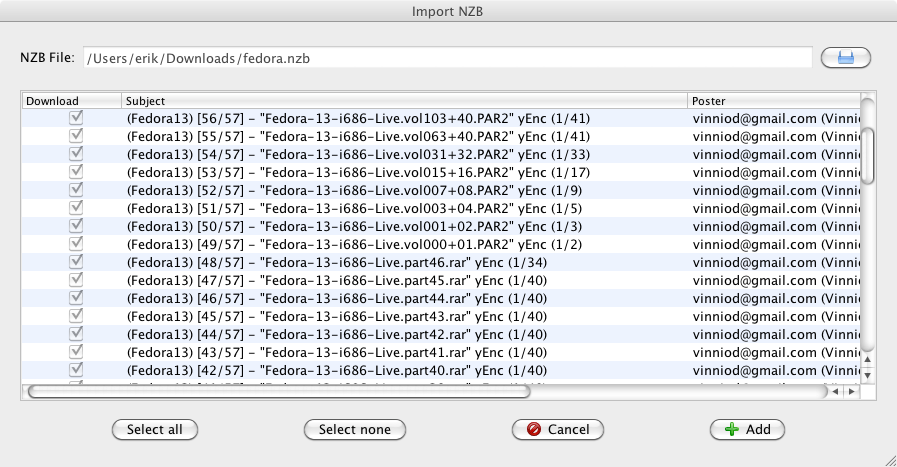The height and width of the screenshot is (467, 897).
Task: Click the vertical scrollbar down arrow
Action: [867, 375]
